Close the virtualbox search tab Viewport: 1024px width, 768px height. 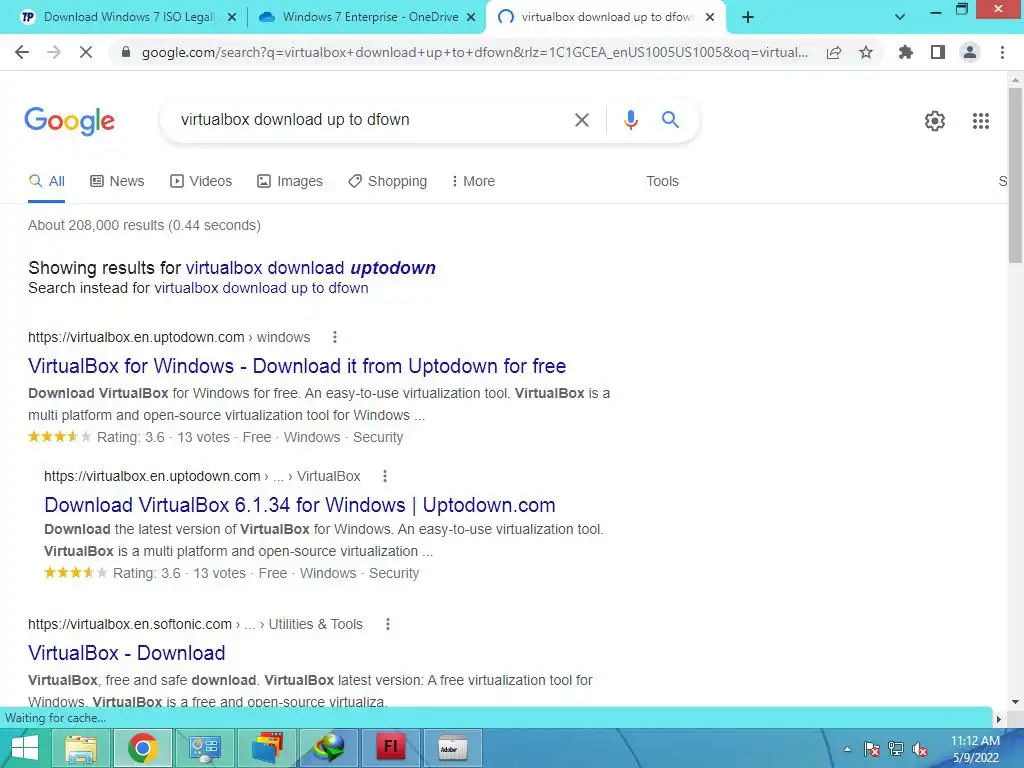710,18
